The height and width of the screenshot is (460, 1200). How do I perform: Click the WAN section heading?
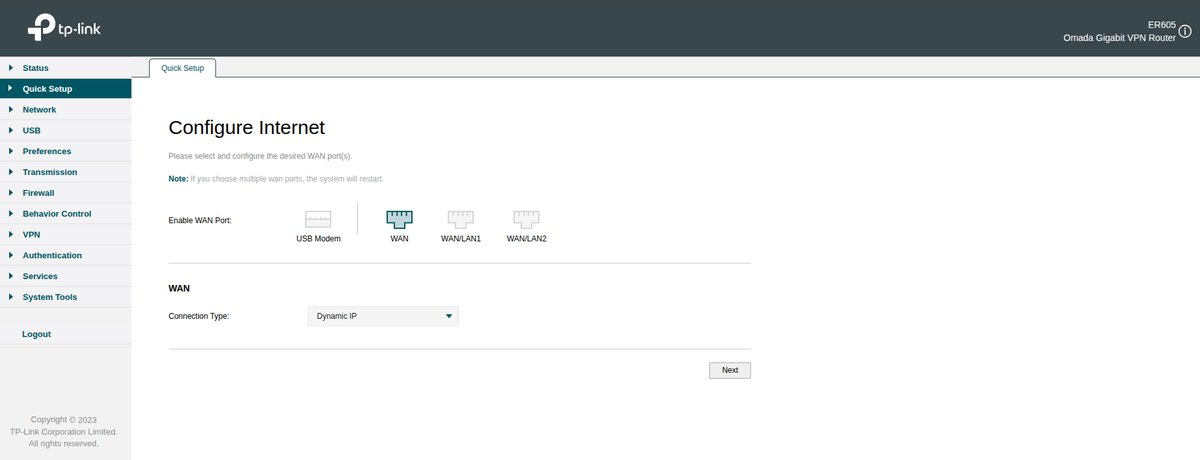point(179,288)
